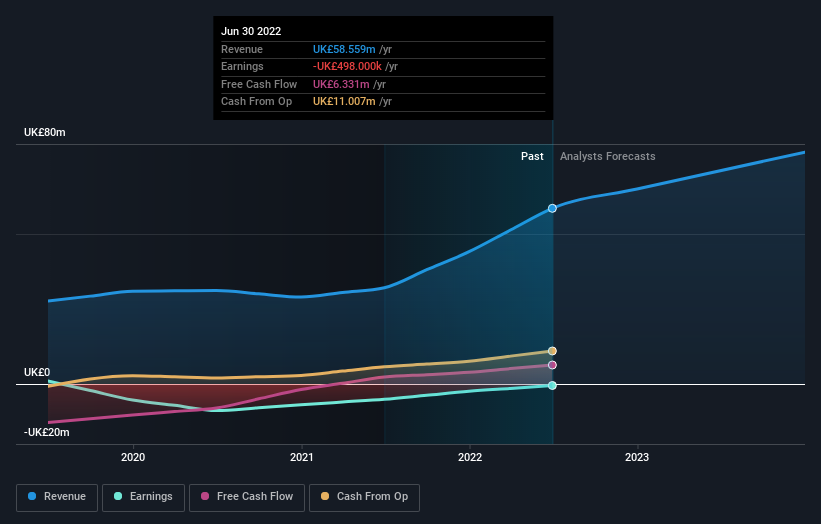Viewport: 821px width, 524px height.
Task: Click the -UK£20m y-axis label
Action: pyautogui.click(x=46, y=432)
